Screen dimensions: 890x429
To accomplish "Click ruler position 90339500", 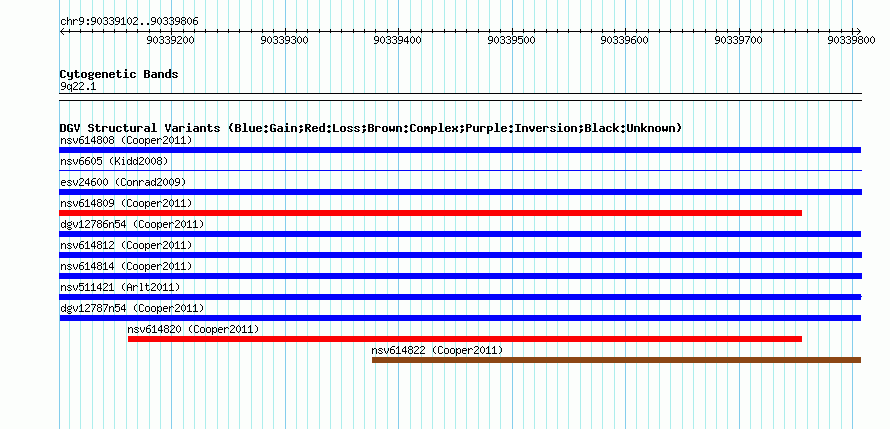I will tap(511, 40).
